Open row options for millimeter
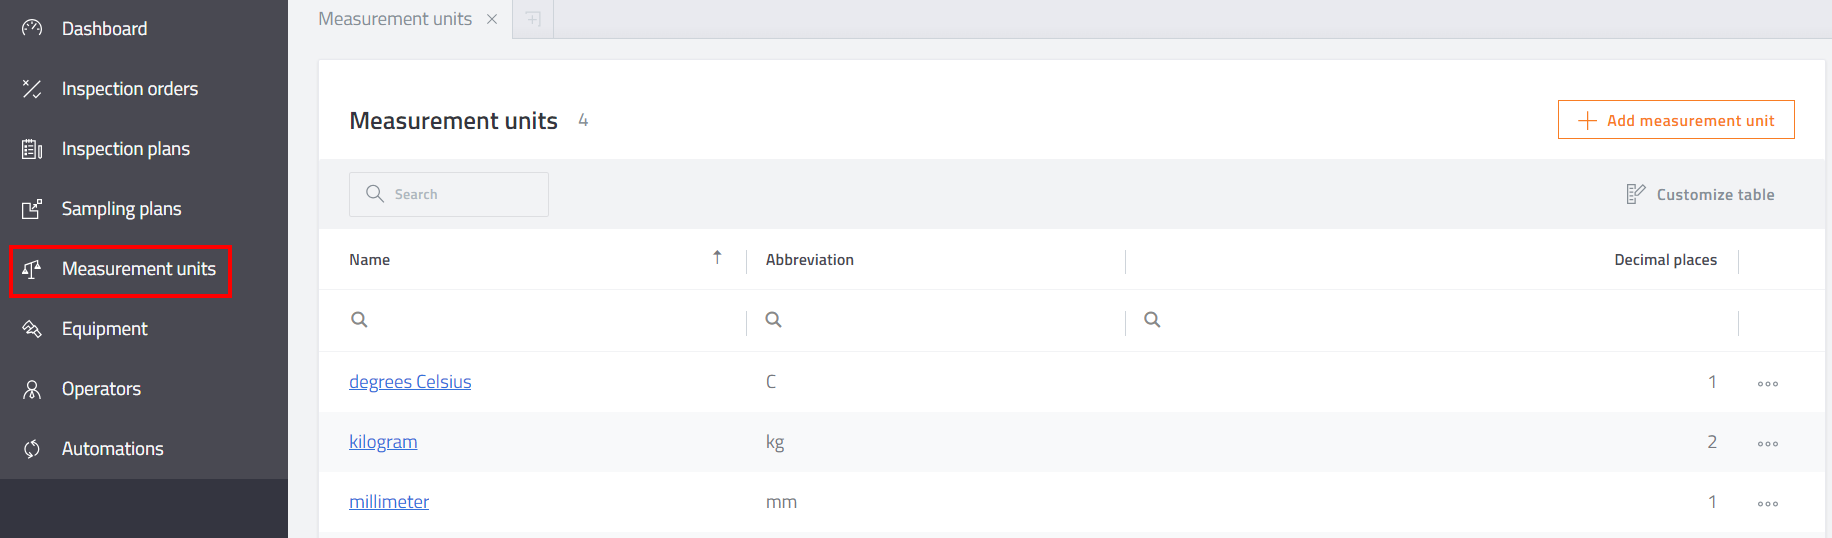 click(1768, 503)
